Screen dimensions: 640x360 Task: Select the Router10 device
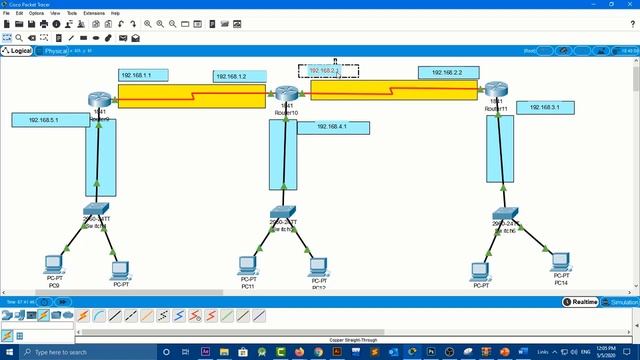(x=287, y=94)
